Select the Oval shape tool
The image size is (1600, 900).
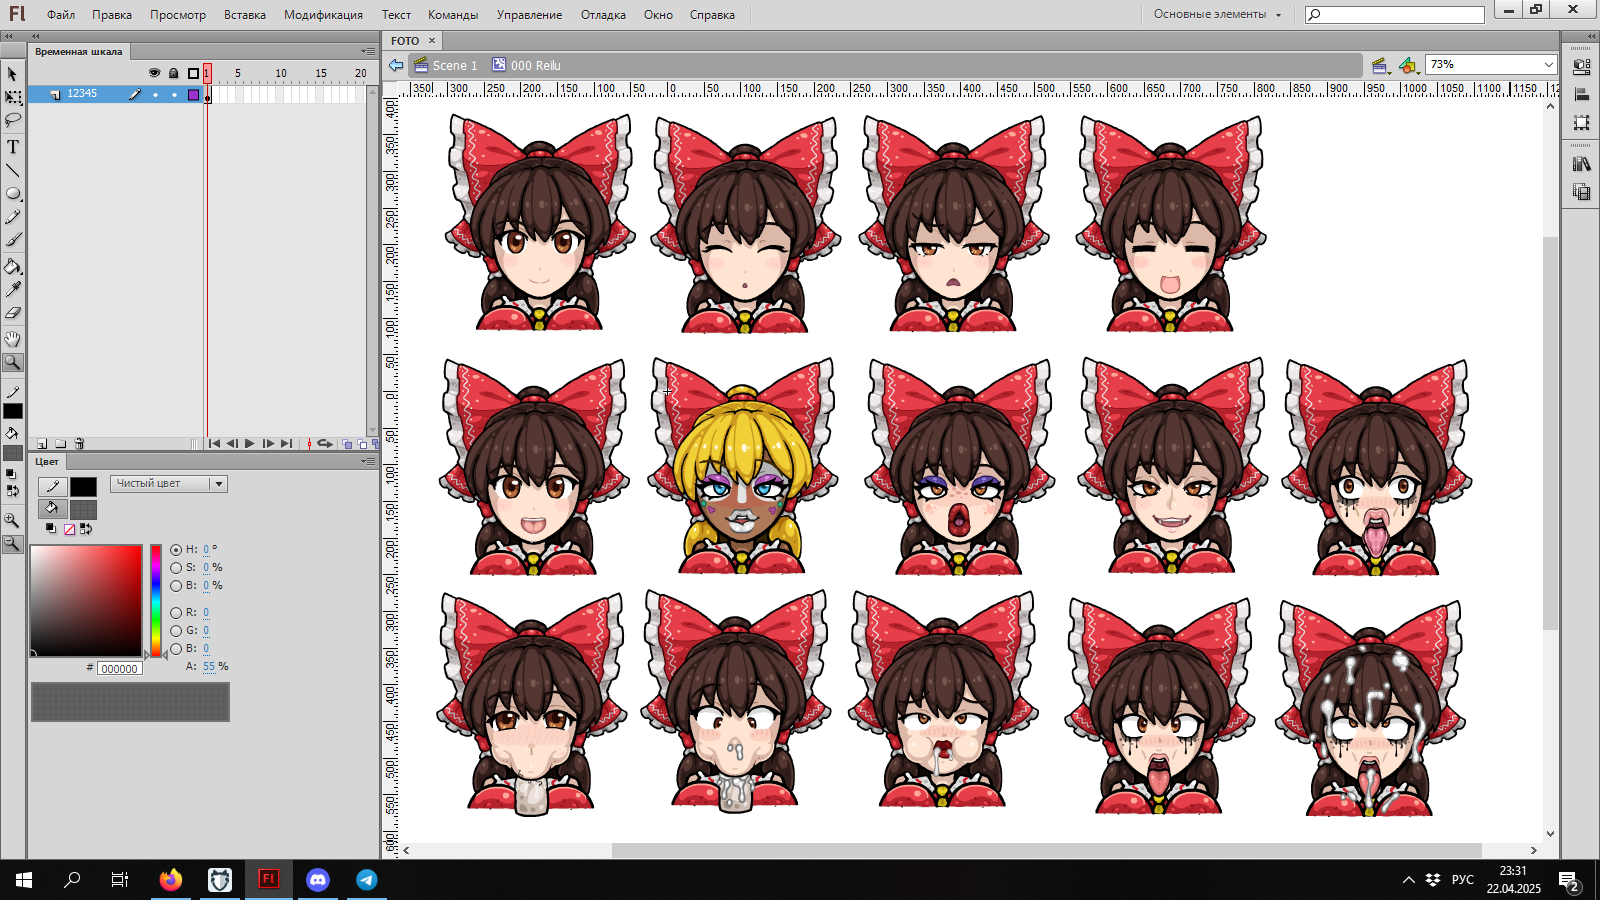tap(12, 193)
